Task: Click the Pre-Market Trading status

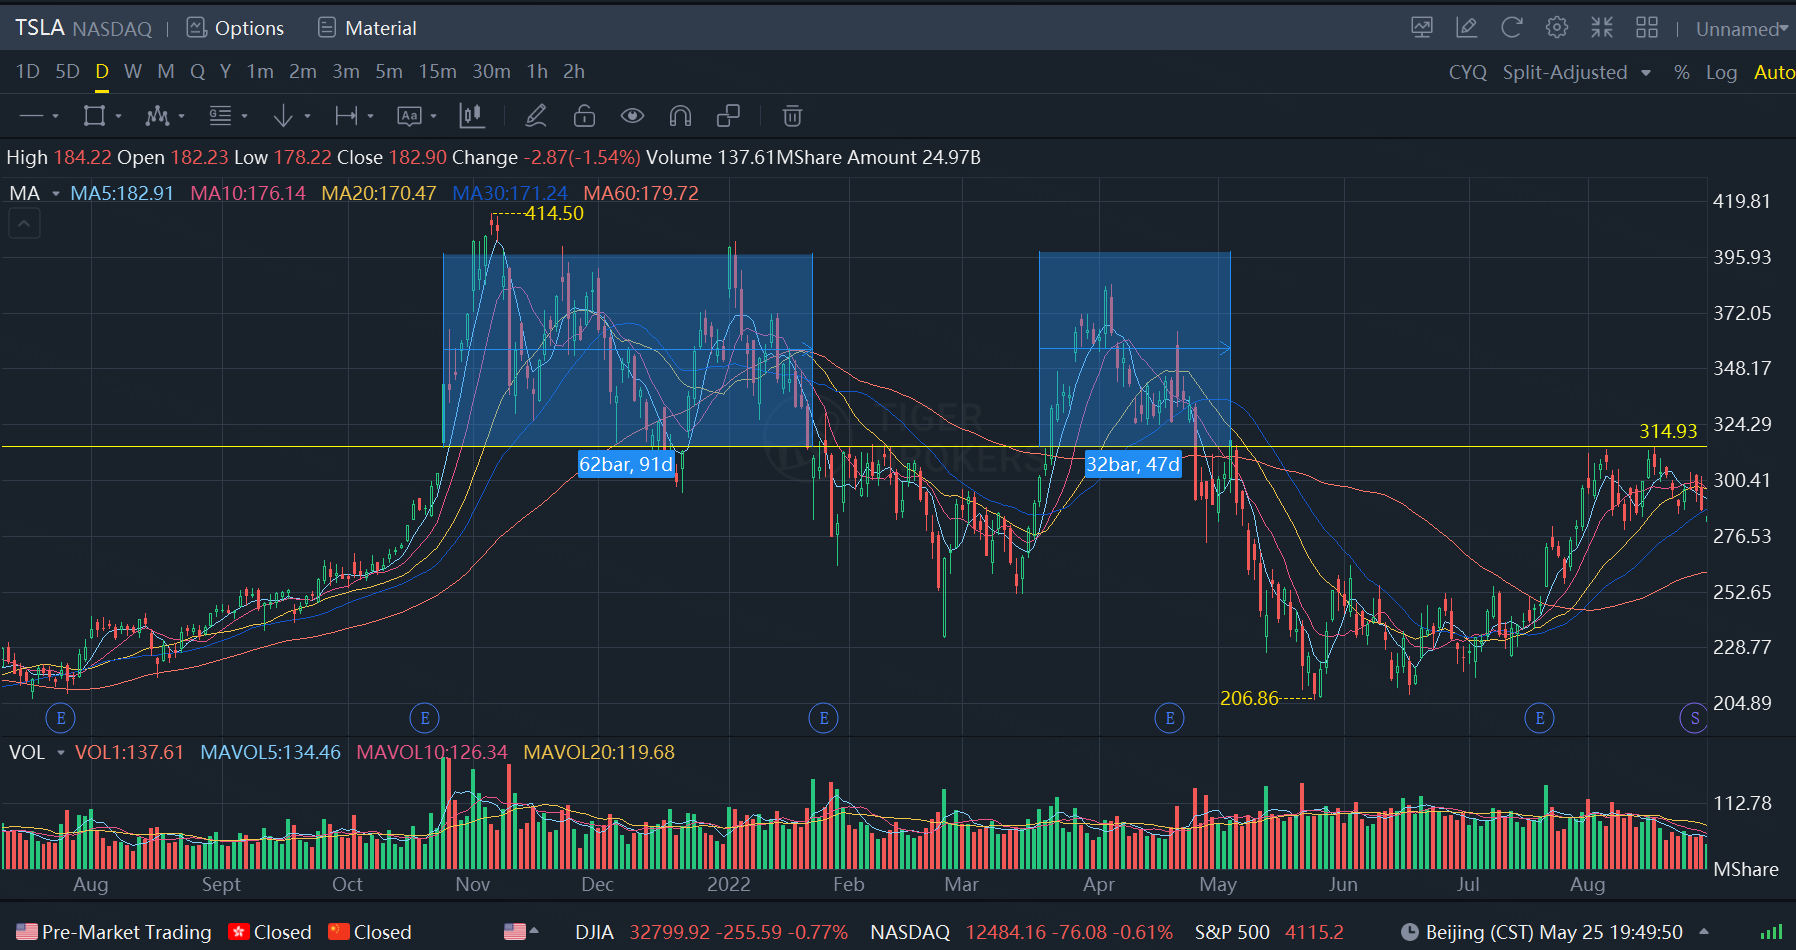Action: 115,932
